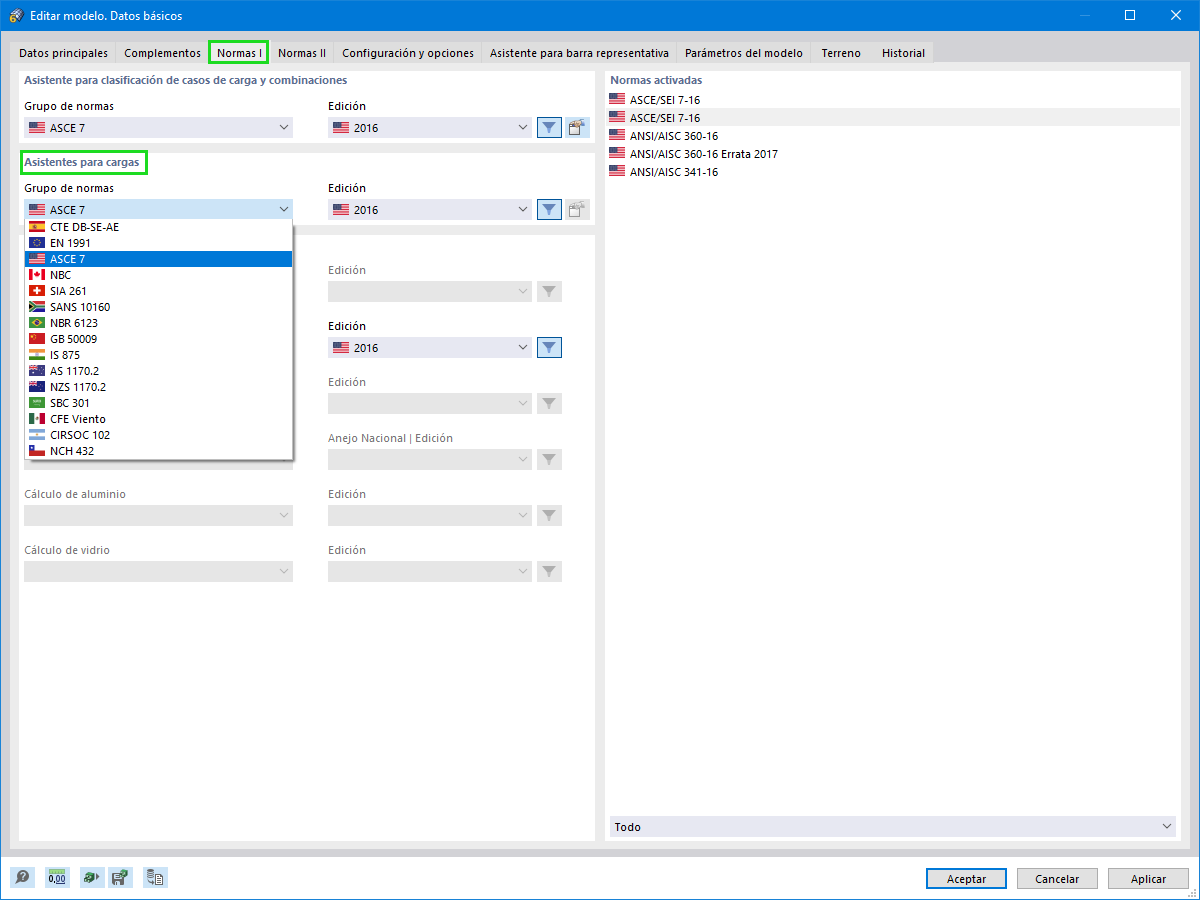Select GB 50009 from the list
Image resolution: width=1200 pixels, height=900 pixels.
[158, 338]
